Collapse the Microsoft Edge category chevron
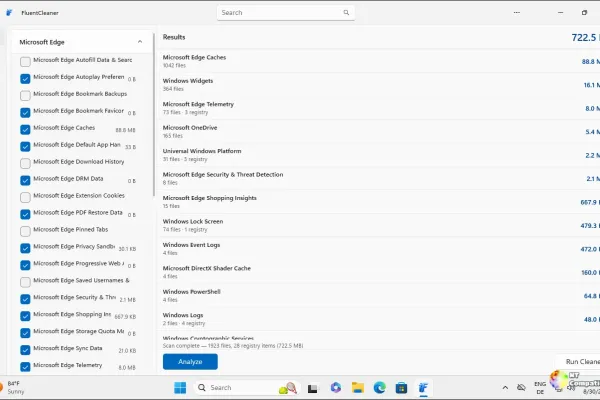600x400 pixels. (140, 42)
